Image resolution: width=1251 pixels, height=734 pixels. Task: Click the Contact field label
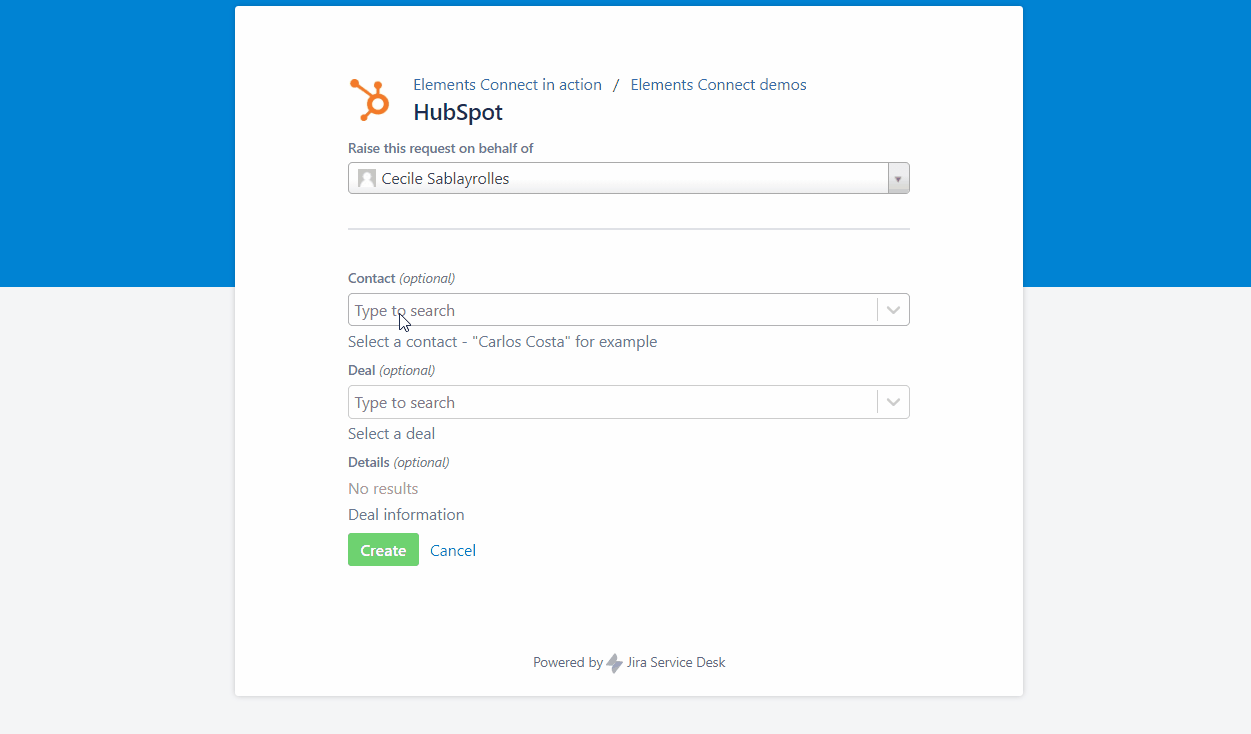tap(371, 278)
